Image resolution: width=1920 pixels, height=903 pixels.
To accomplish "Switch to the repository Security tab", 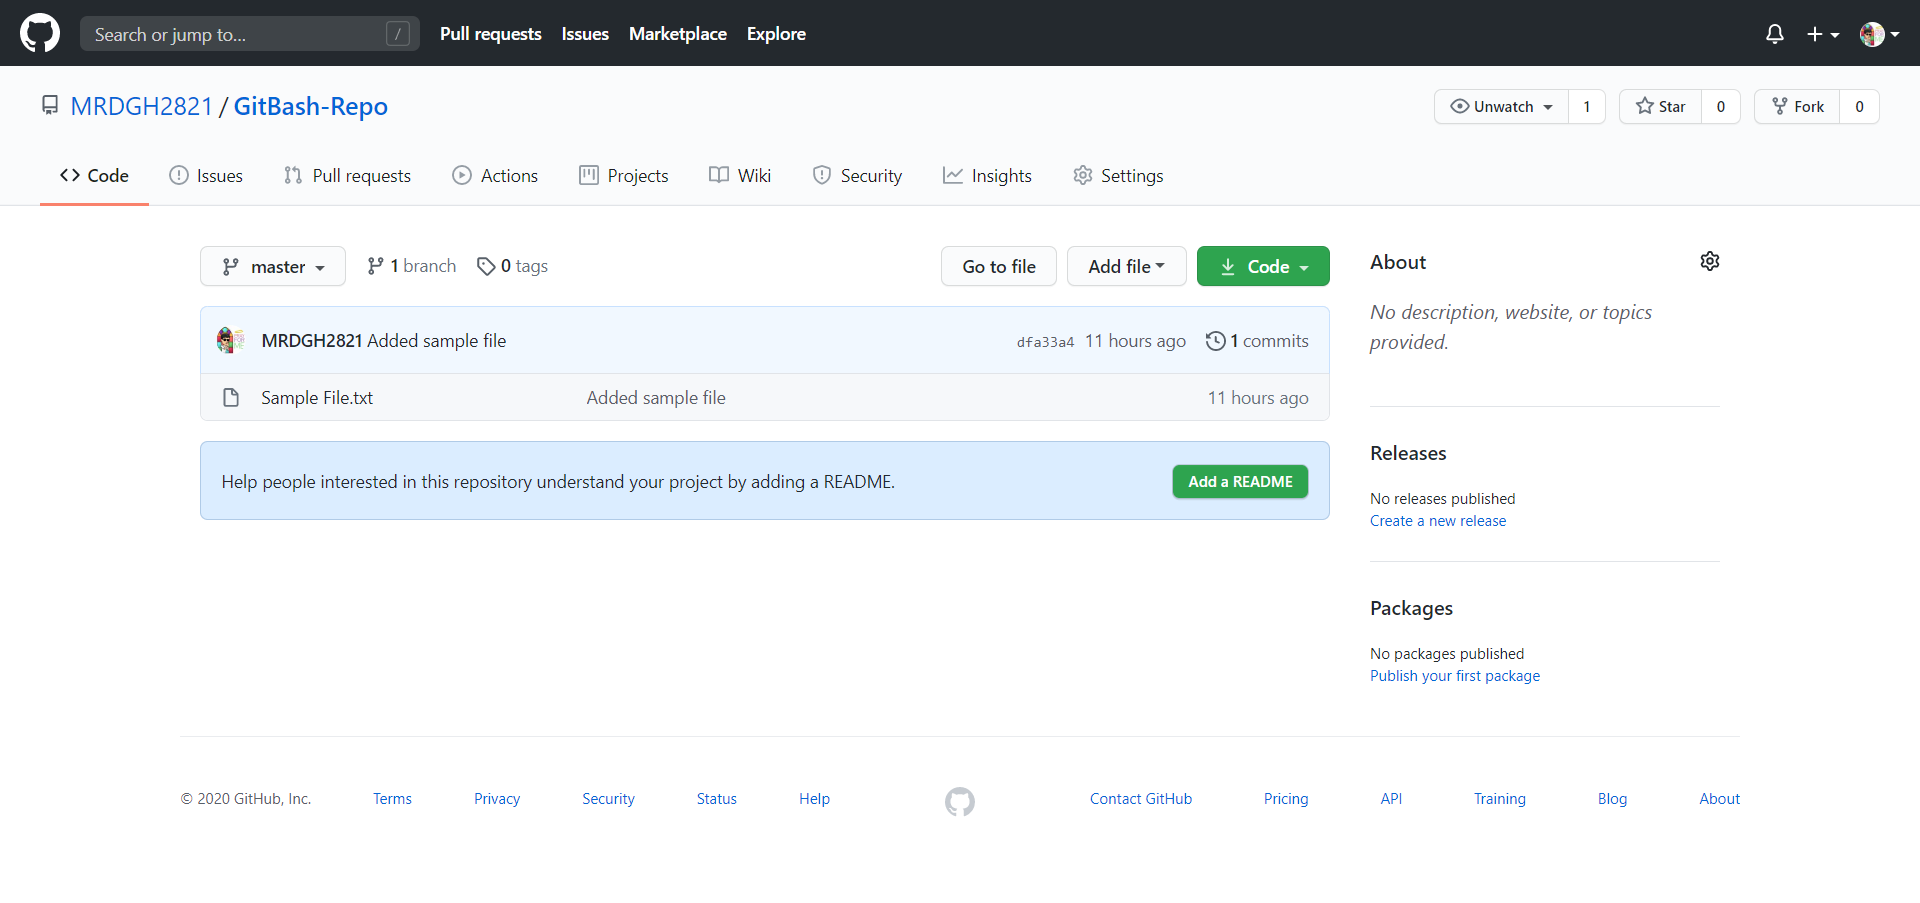I will [857, 176].
